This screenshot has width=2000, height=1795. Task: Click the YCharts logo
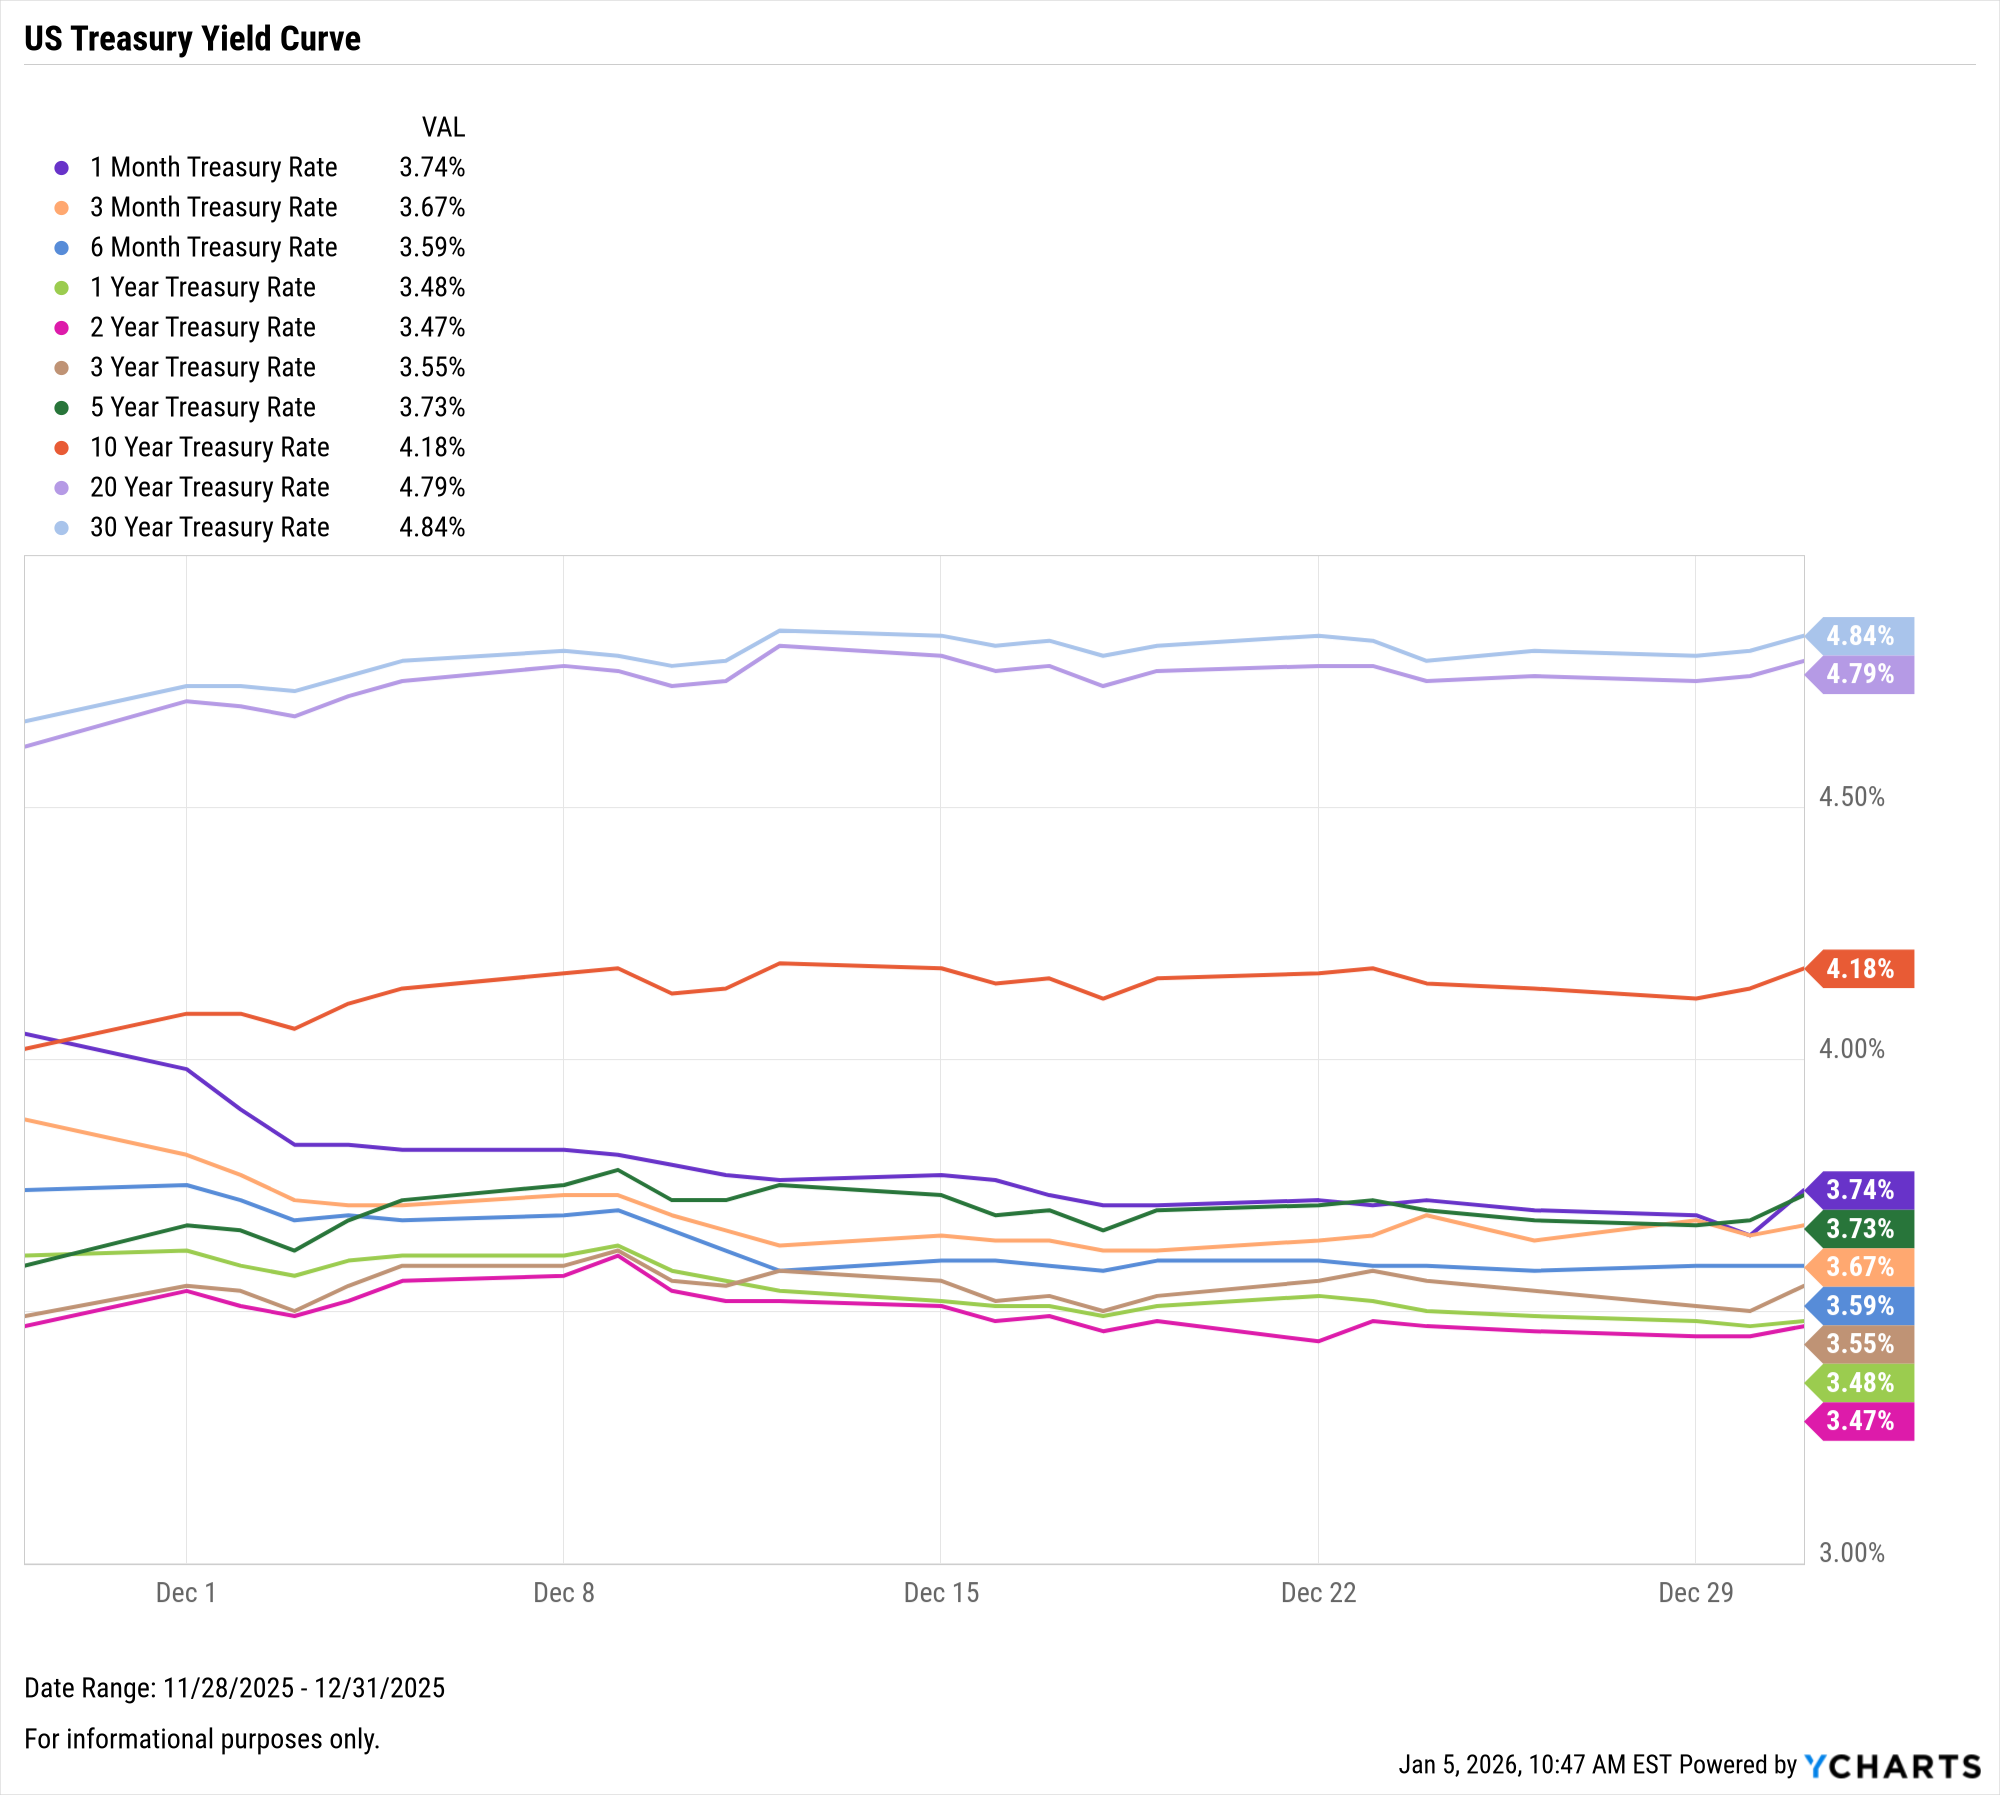click(1892, 1766)
